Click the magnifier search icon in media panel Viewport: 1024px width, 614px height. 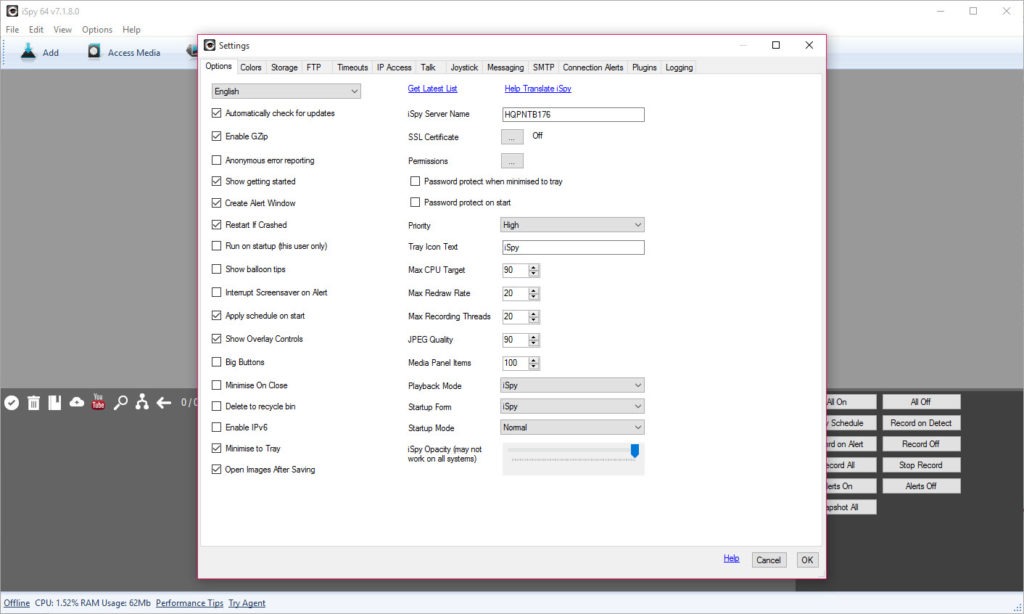(120, 402)
